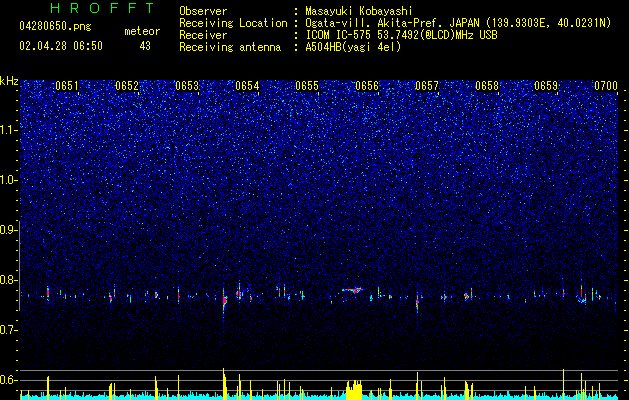629x400 pixels.
Task: Click the 0.8 kHz axis label
Action: pyautogui.click(x=8, y=280)
